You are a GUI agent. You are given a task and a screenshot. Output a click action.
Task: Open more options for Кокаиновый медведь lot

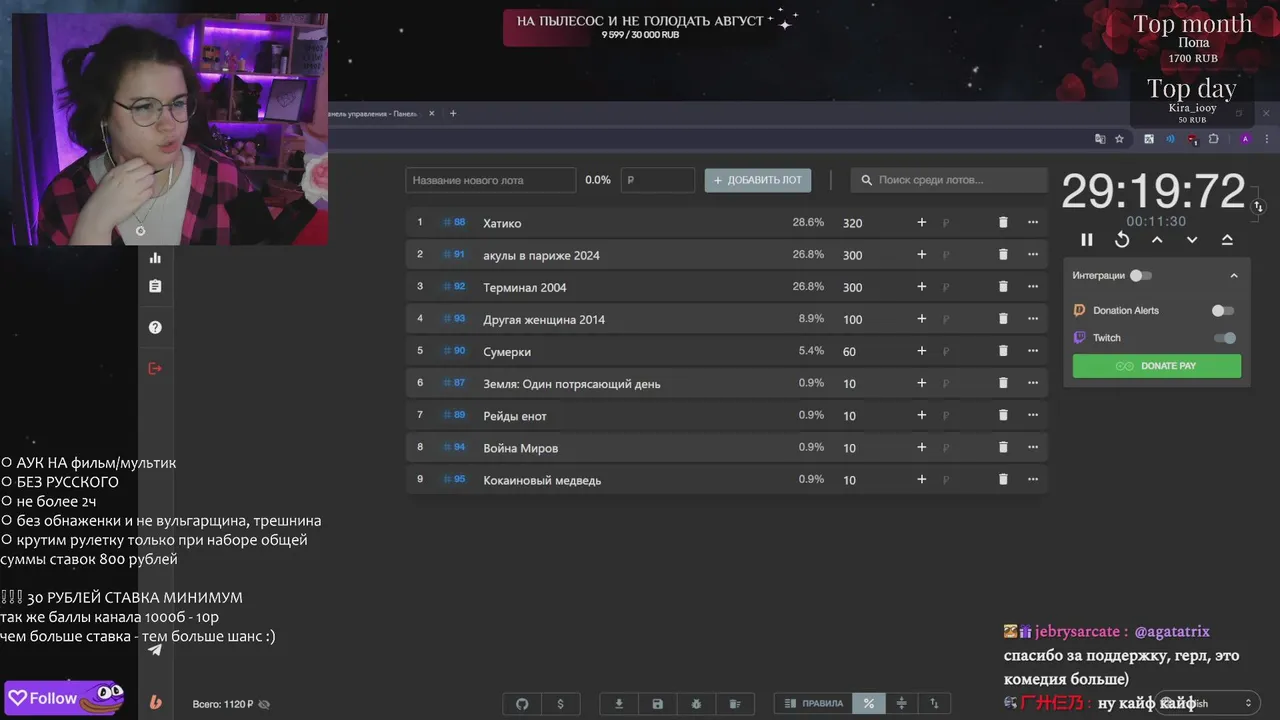click(x=1033, y=479)
